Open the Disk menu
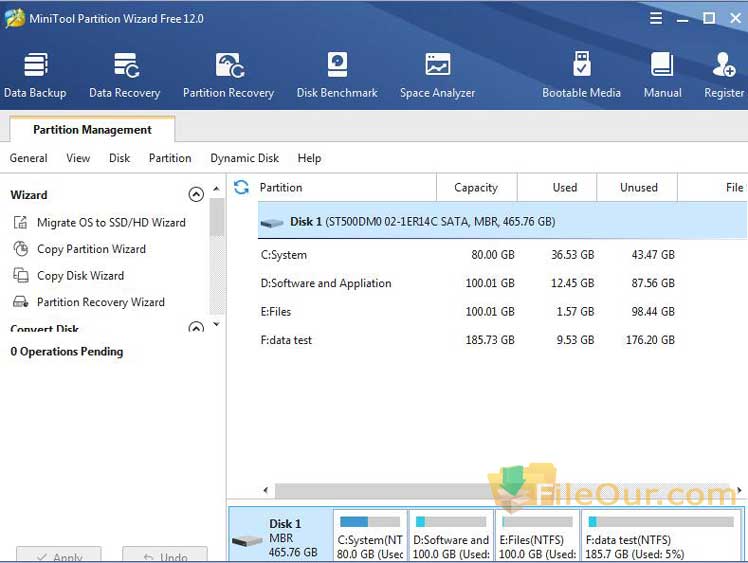This screenshot has width=748, height=563. tap(119, 158)
